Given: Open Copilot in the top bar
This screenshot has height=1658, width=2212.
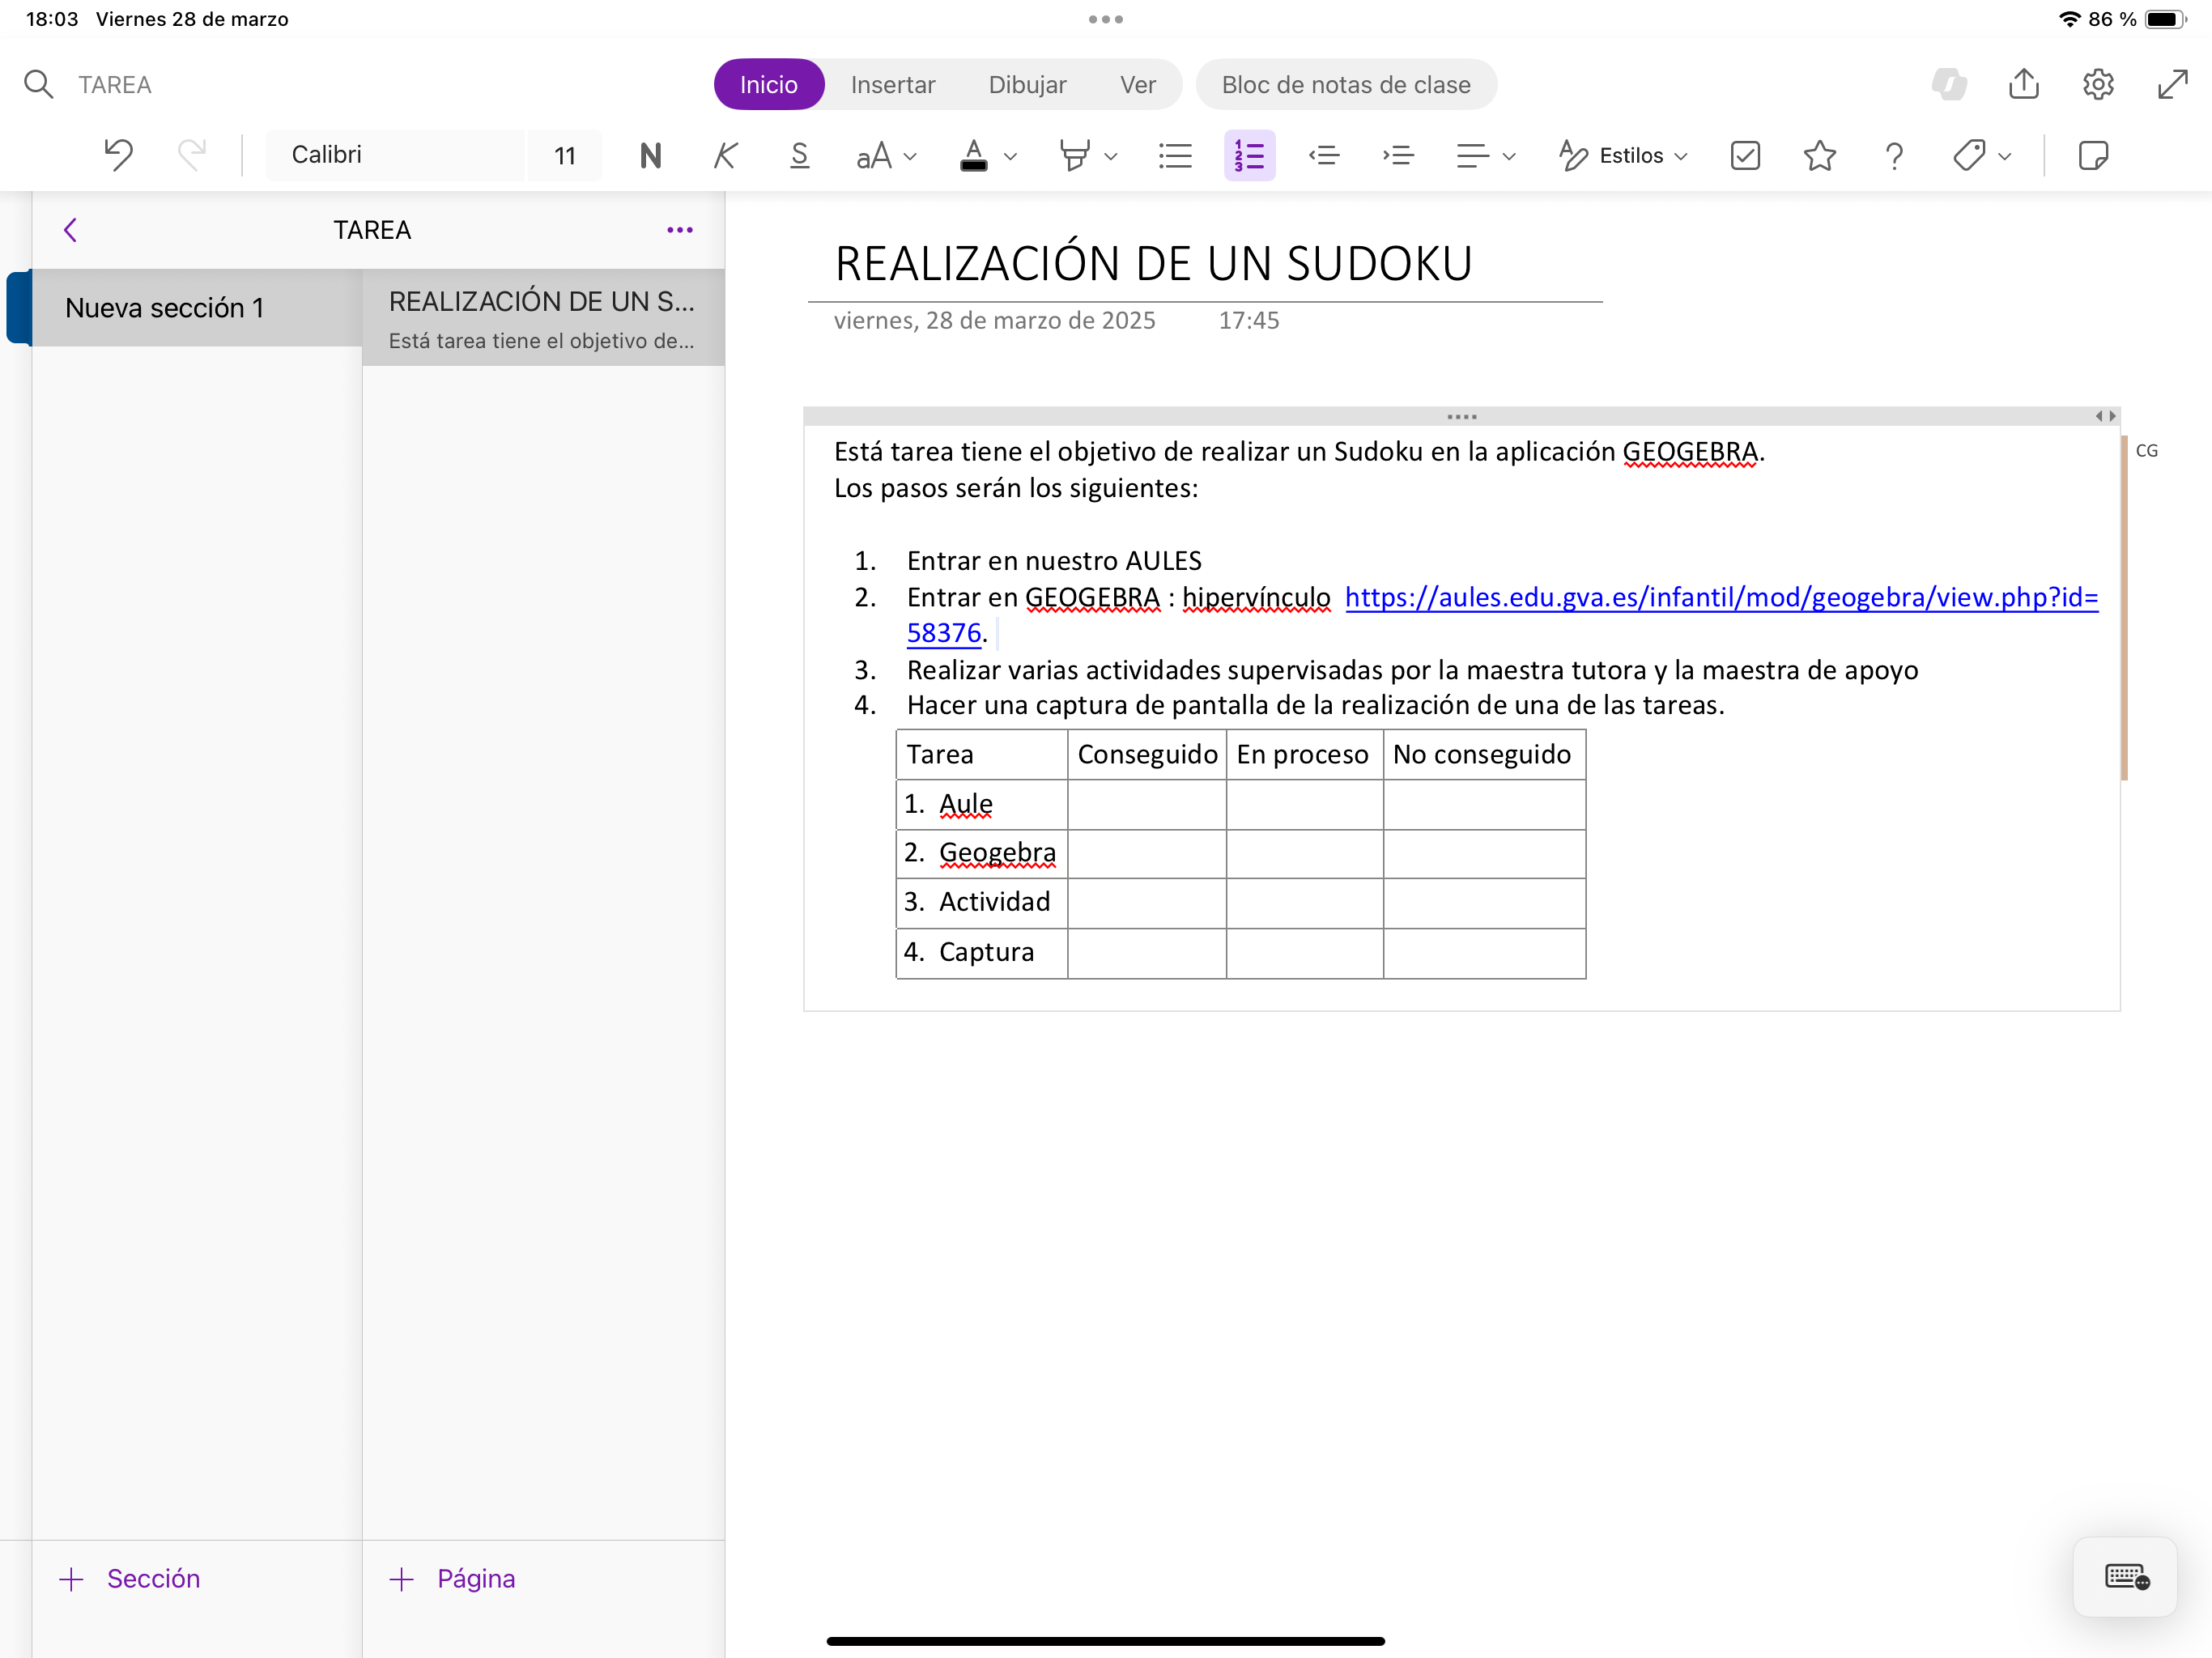Looking at the screenshot, I should [1950, 84].
